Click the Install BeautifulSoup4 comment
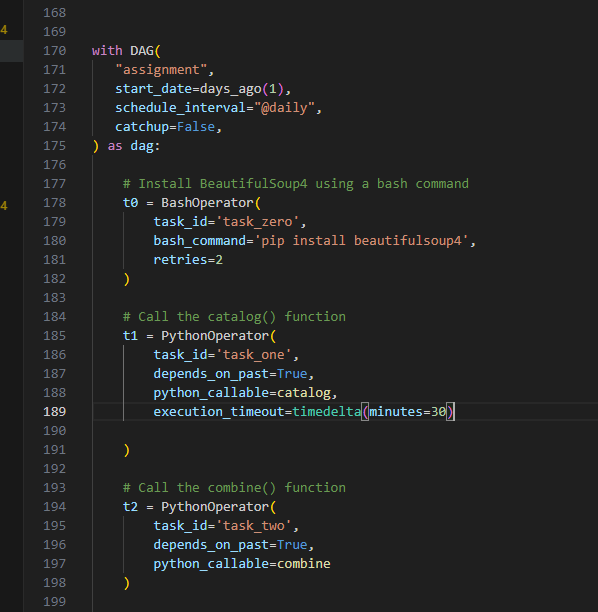 click(x=296, y=184)
